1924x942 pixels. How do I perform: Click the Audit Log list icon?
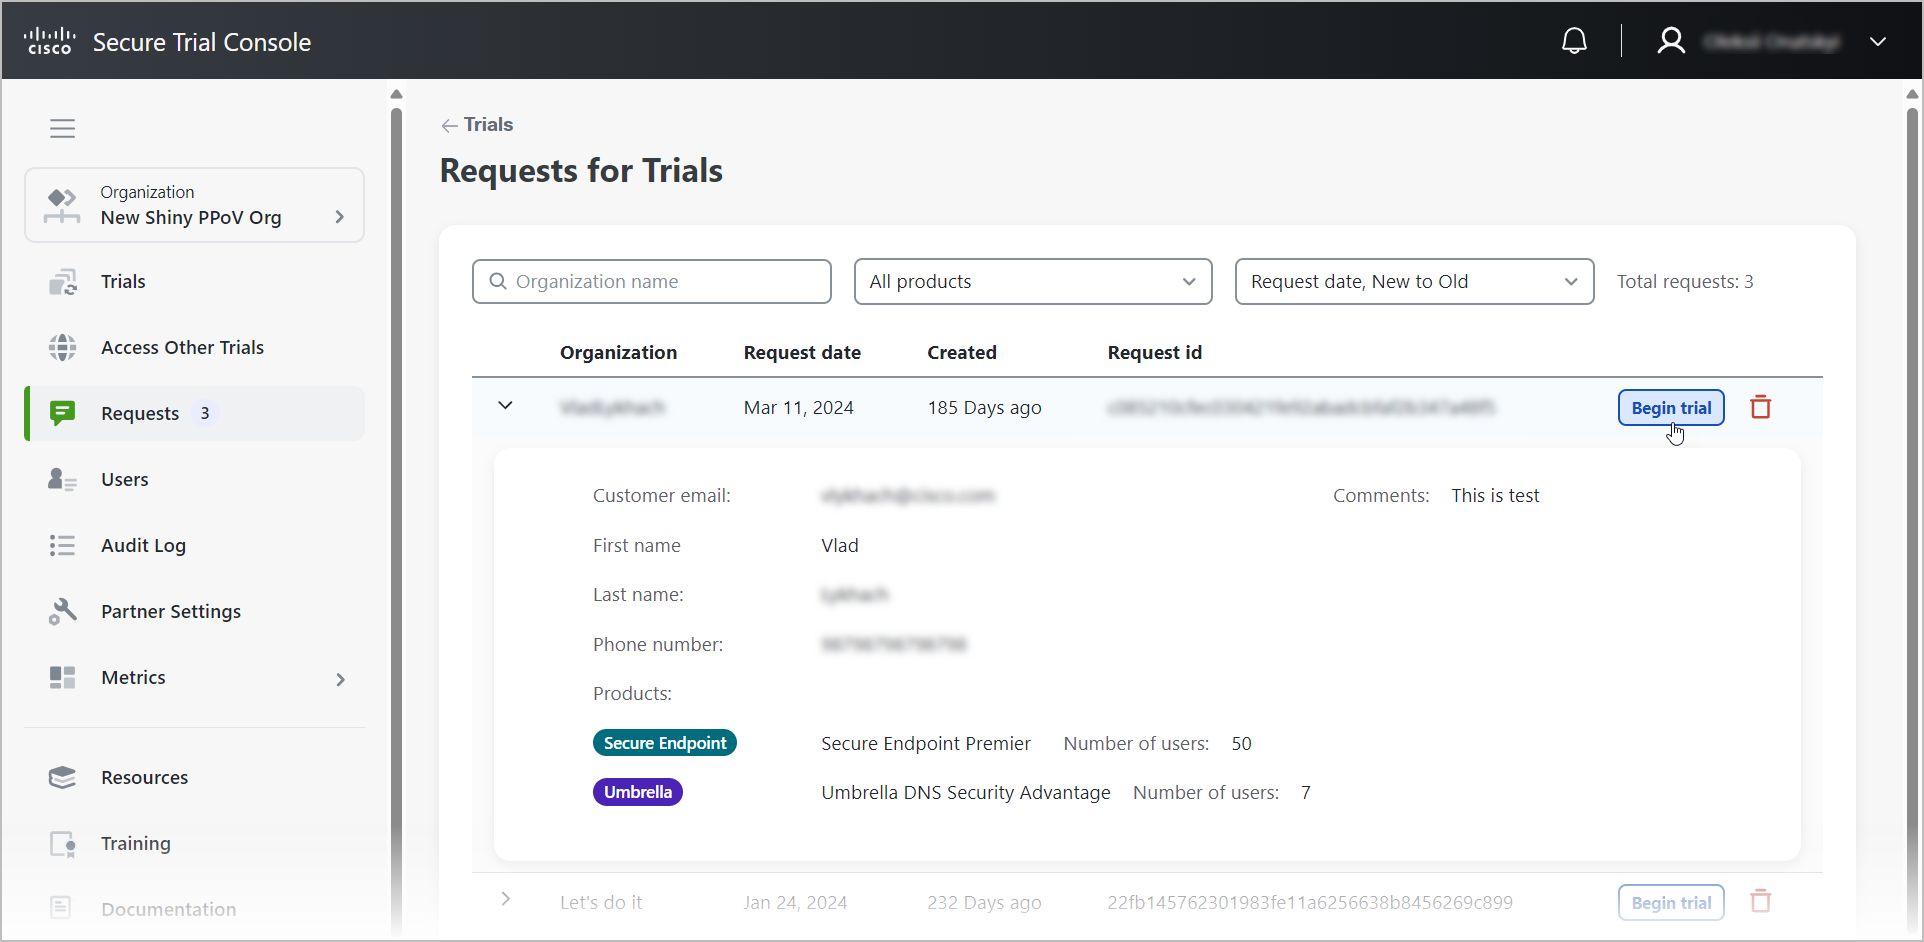tap(63, 546)
